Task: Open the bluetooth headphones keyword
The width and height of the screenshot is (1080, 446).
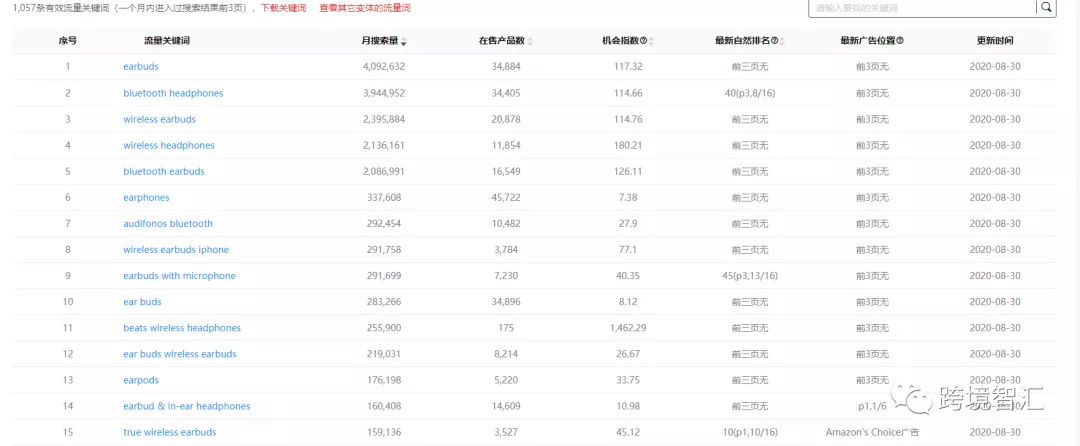Action: click(x=173, y=93)
